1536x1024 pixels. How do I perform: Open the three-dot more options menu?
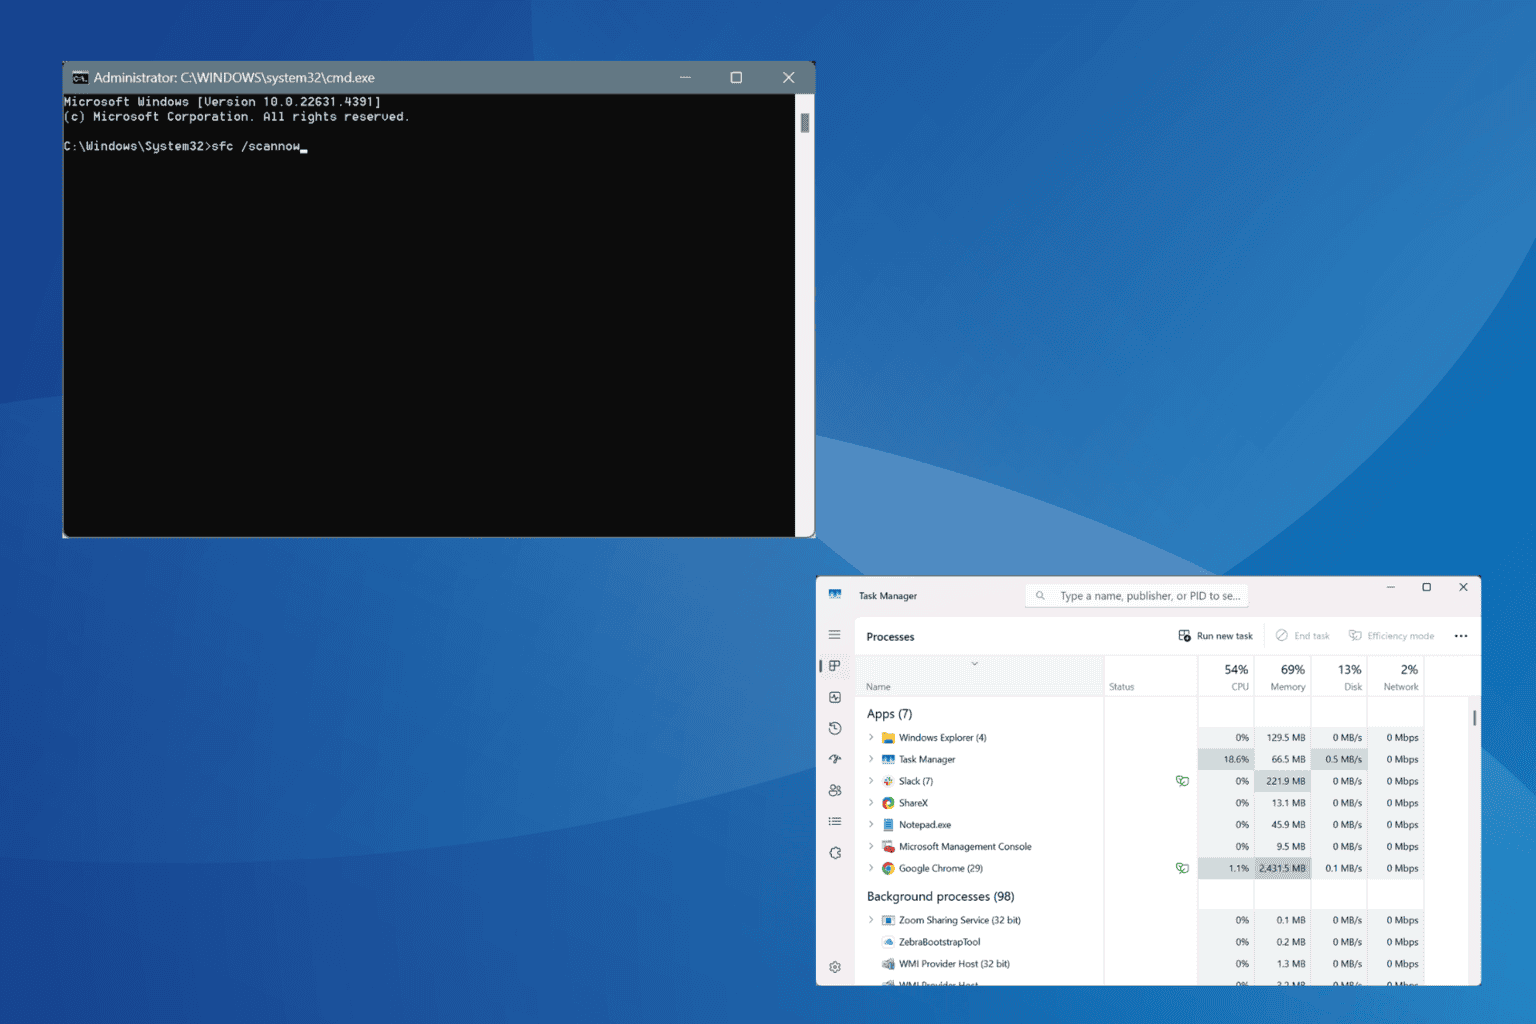[1461, 636]
